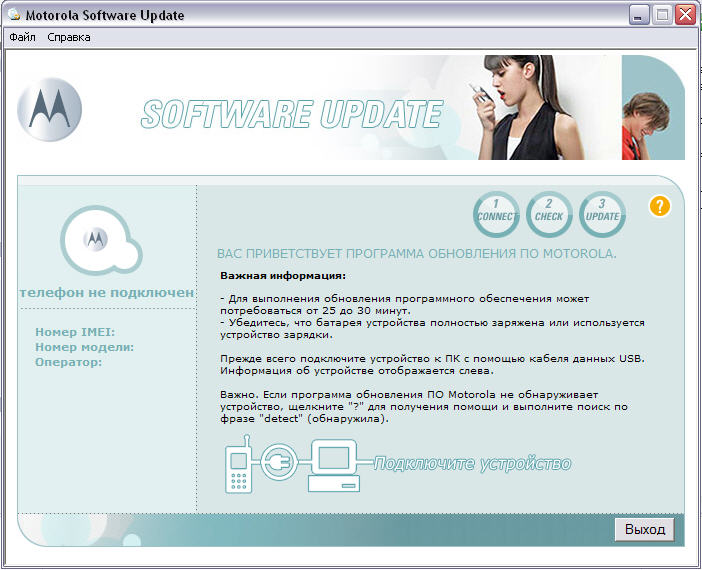
Task: Open the Файл menu
Action: [x=22, y=37]
